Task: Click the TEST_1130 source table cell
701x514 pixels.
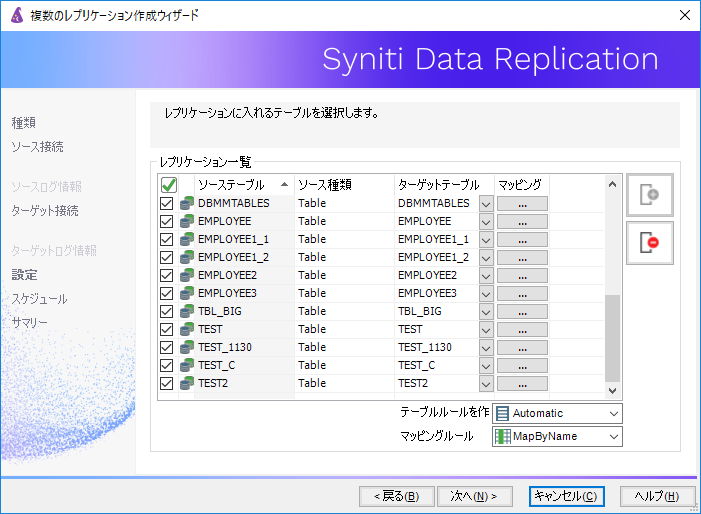Action: [x=244, y=347]
